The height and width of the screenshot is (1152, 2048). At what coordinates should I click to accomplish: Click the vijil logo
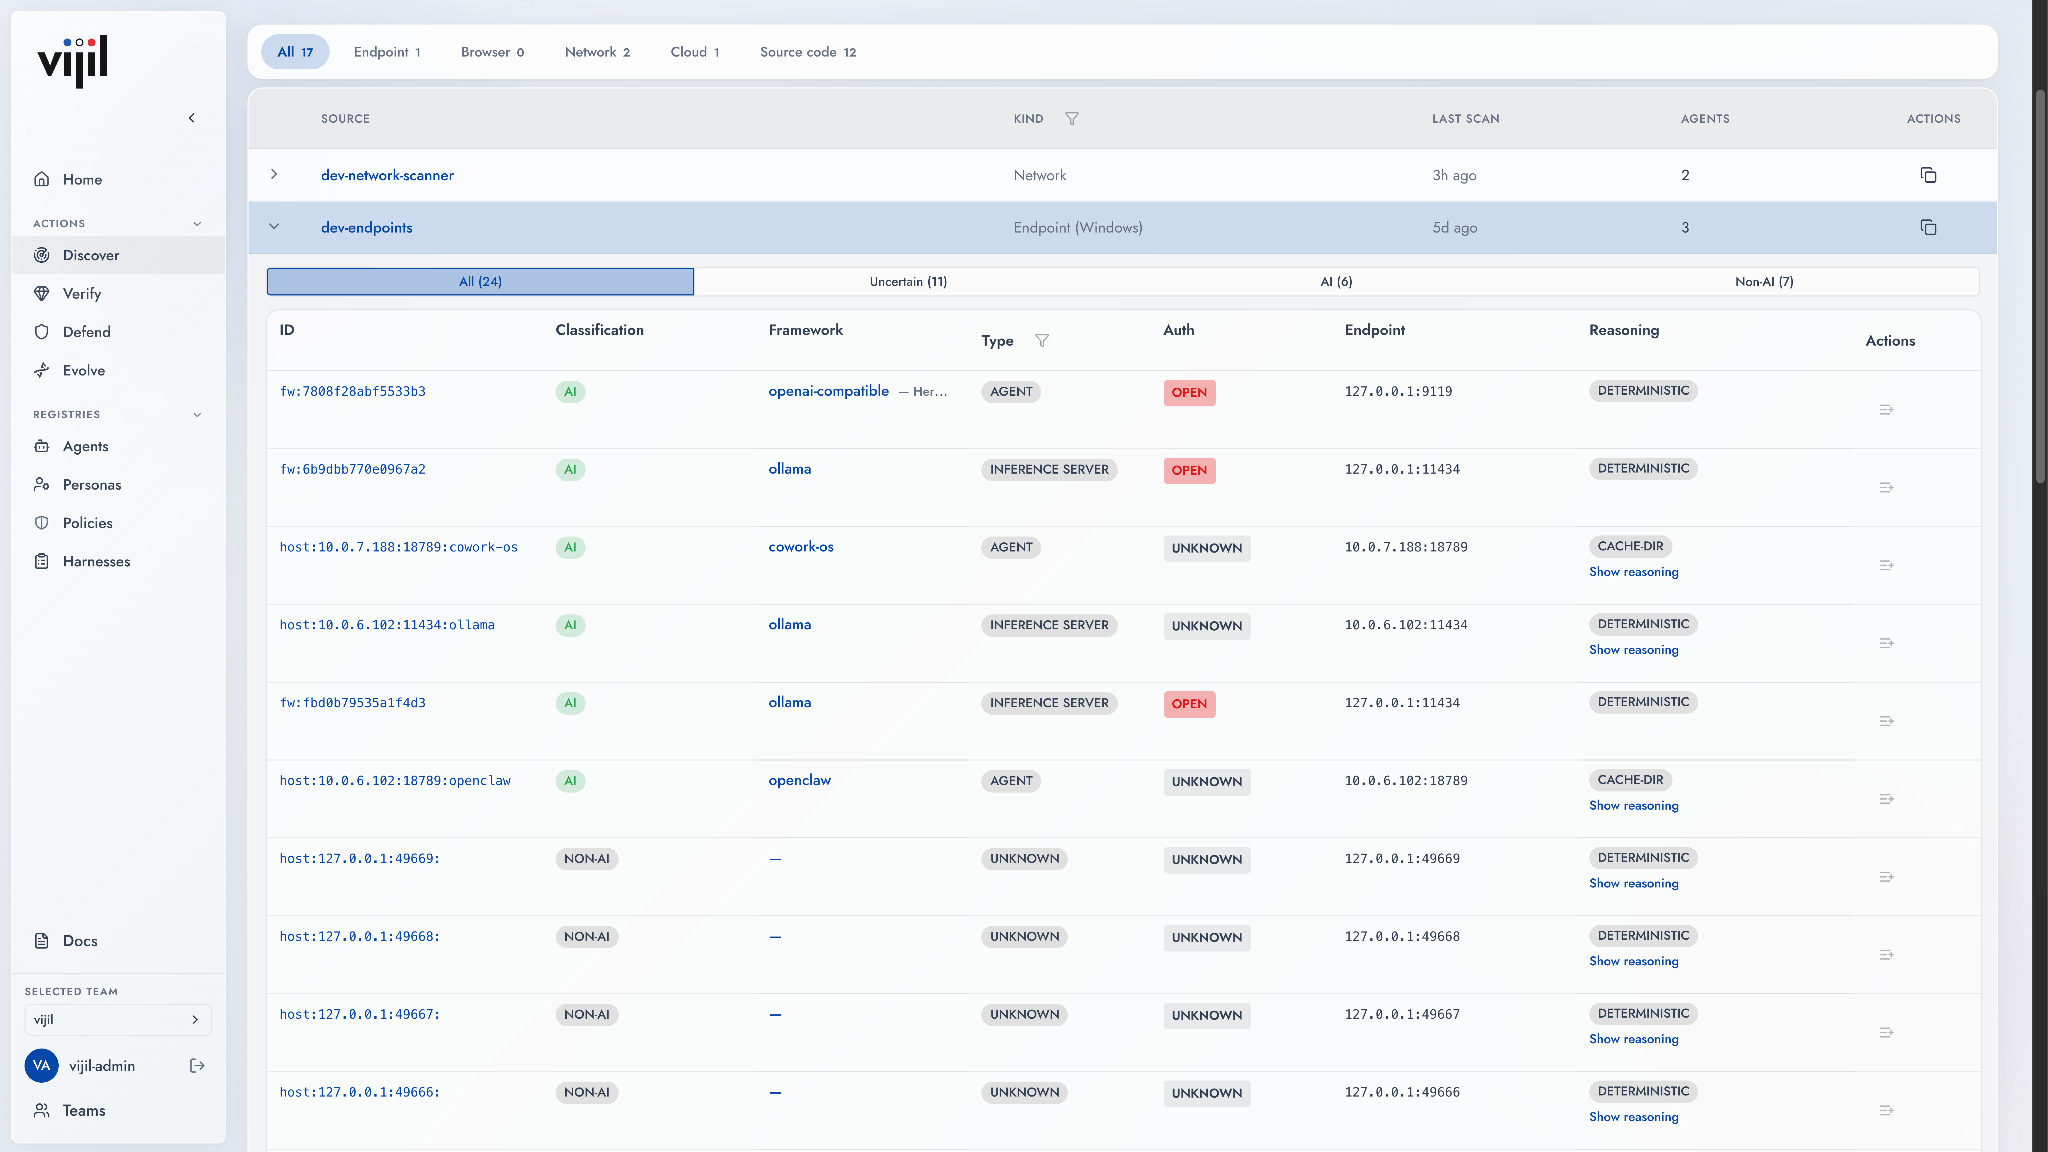(73, 62)
